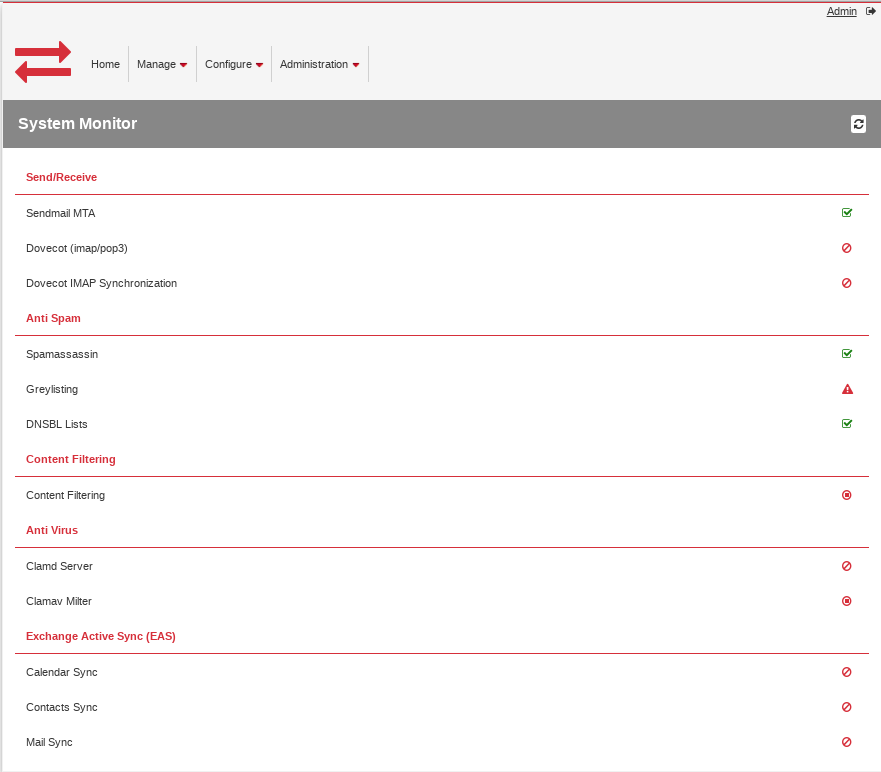Select the Content Filtering row label
The image size is (881, 772).
65,495
